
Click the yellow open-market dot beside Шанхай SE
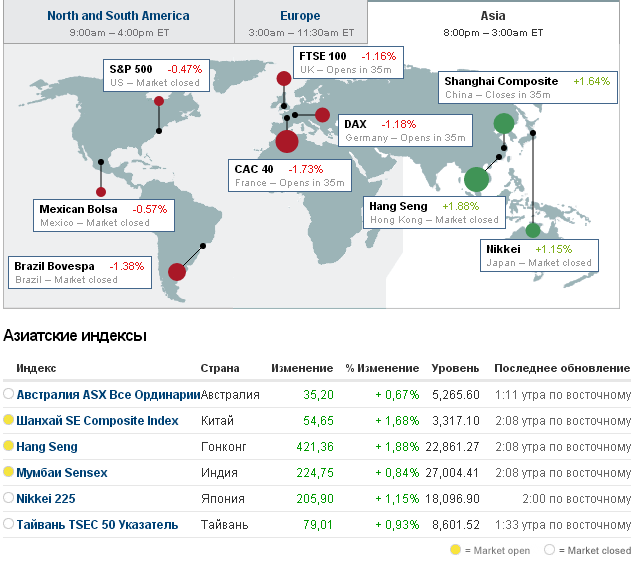pyautogui.click(x=9, y=420)
